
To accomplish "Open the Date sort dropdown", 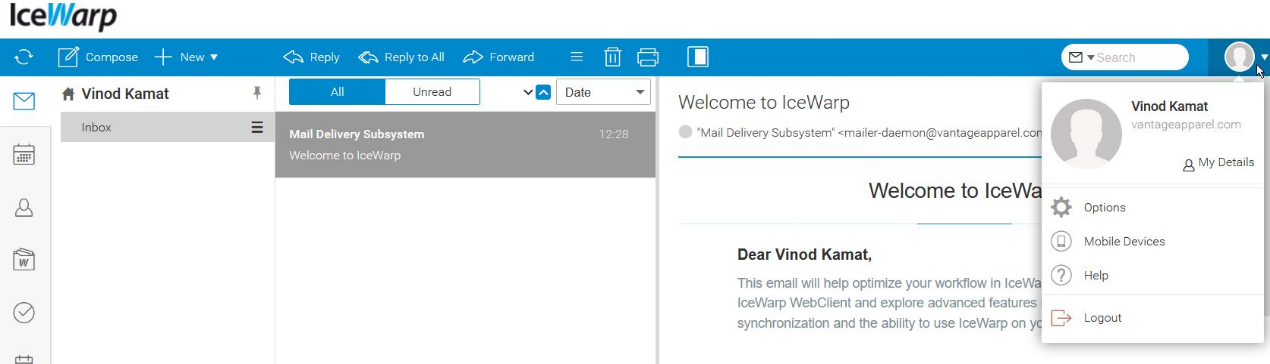I will click(x=603, y=92).
